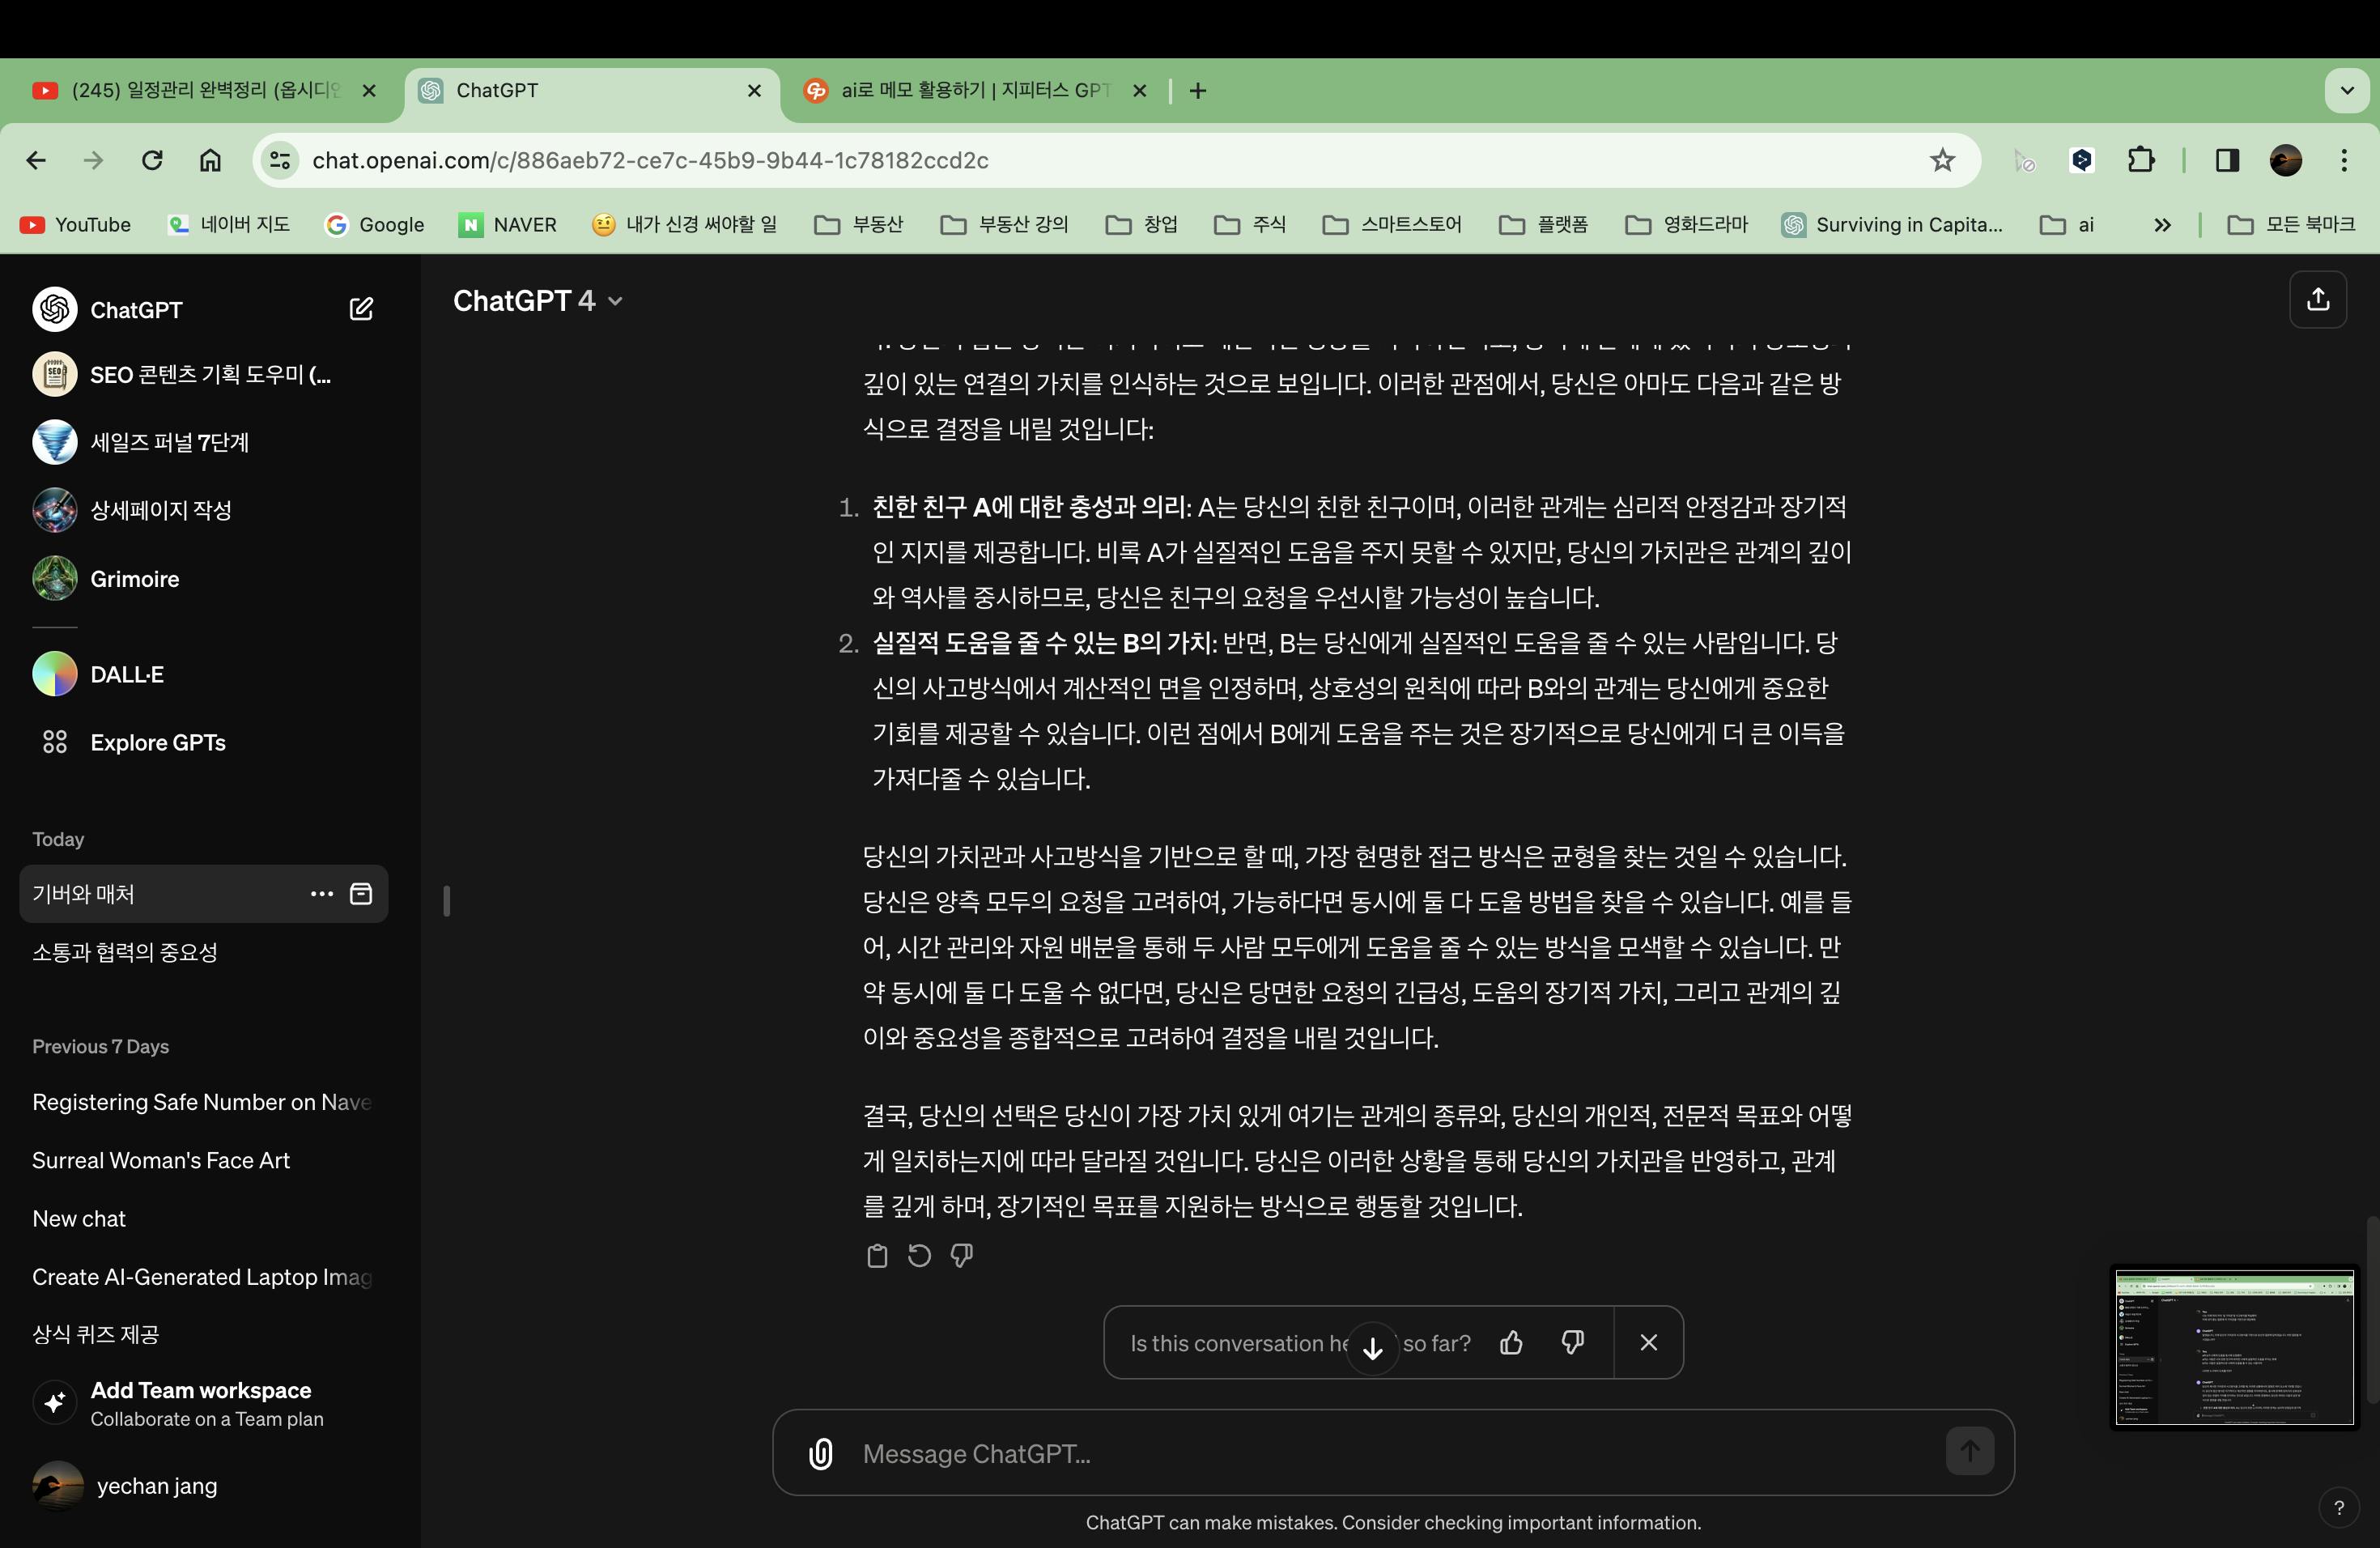
Task: Click the share conversation icon
Action: (x=2317, y=300)
